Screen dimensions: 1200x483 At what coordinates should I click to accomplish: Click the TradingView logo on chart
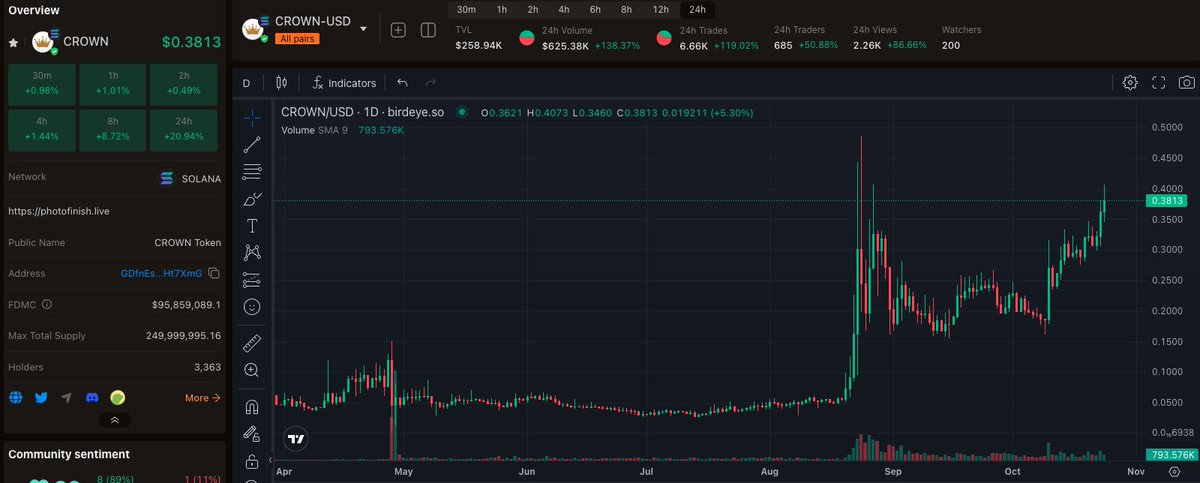(295, 438)
